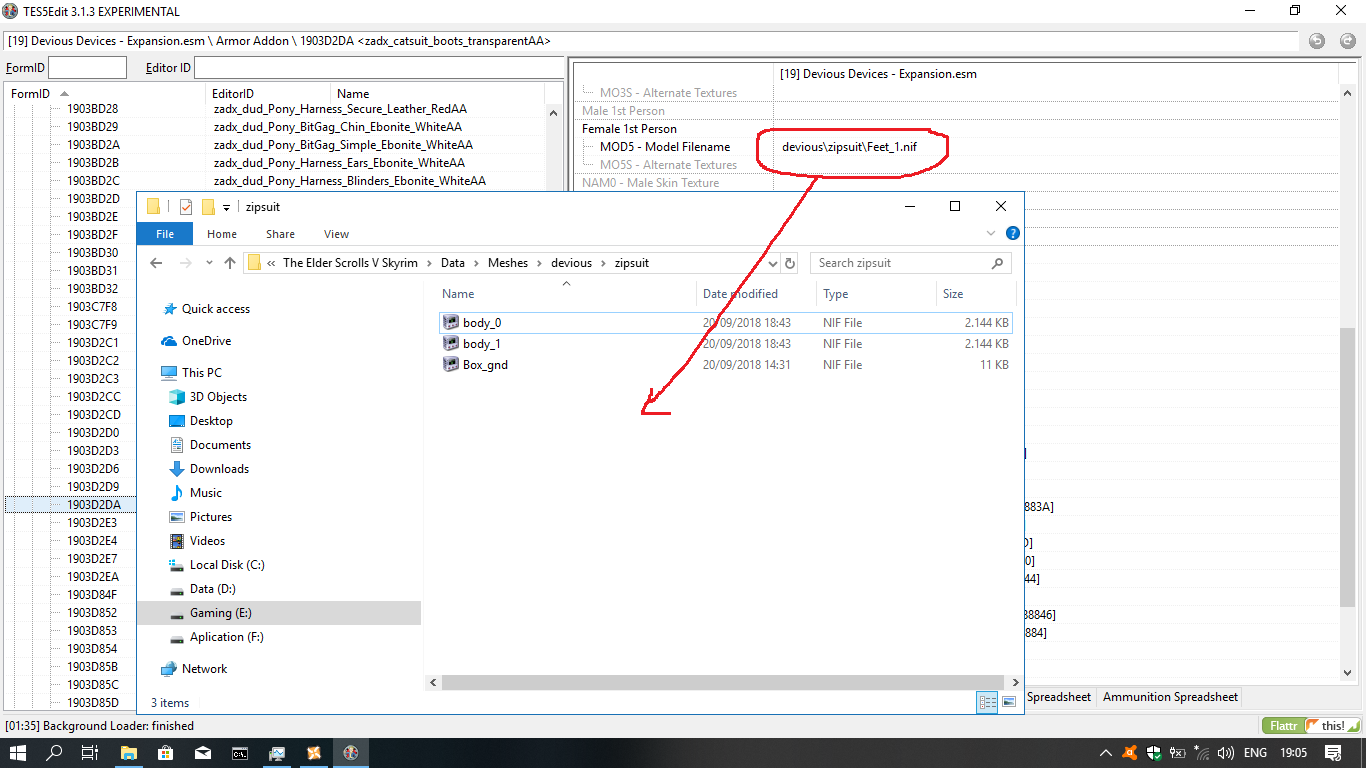Select the Ammunition Spreadsheet tab
The height and width of the screenshot is (768, 1366).
pyautogui.click(x=1170, y=697)
